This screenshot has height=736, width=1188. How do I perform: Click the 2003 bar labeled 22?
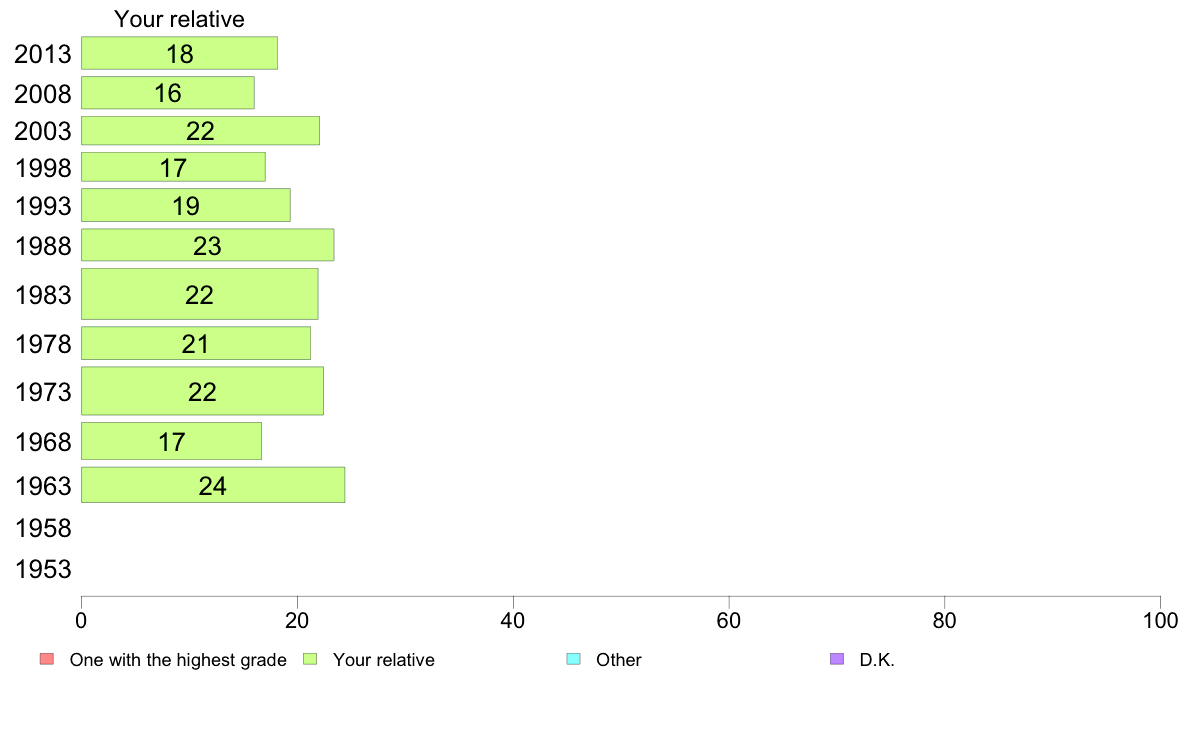(x=201, y=130)
